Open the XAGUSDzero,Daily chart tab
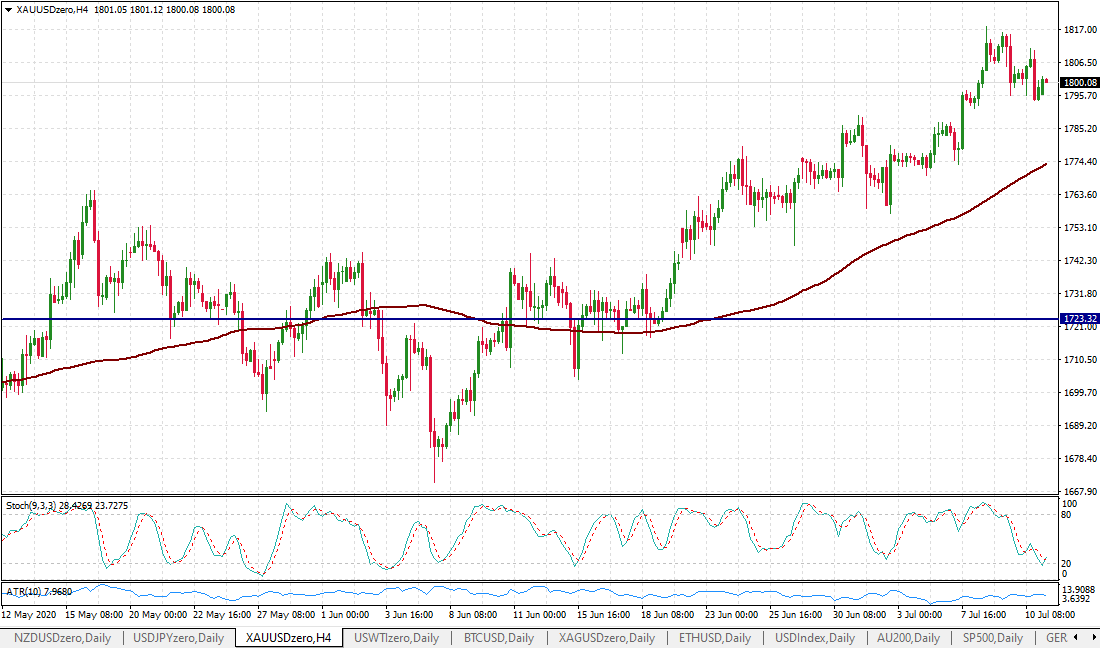The image size is (1100, 649). 604,638
